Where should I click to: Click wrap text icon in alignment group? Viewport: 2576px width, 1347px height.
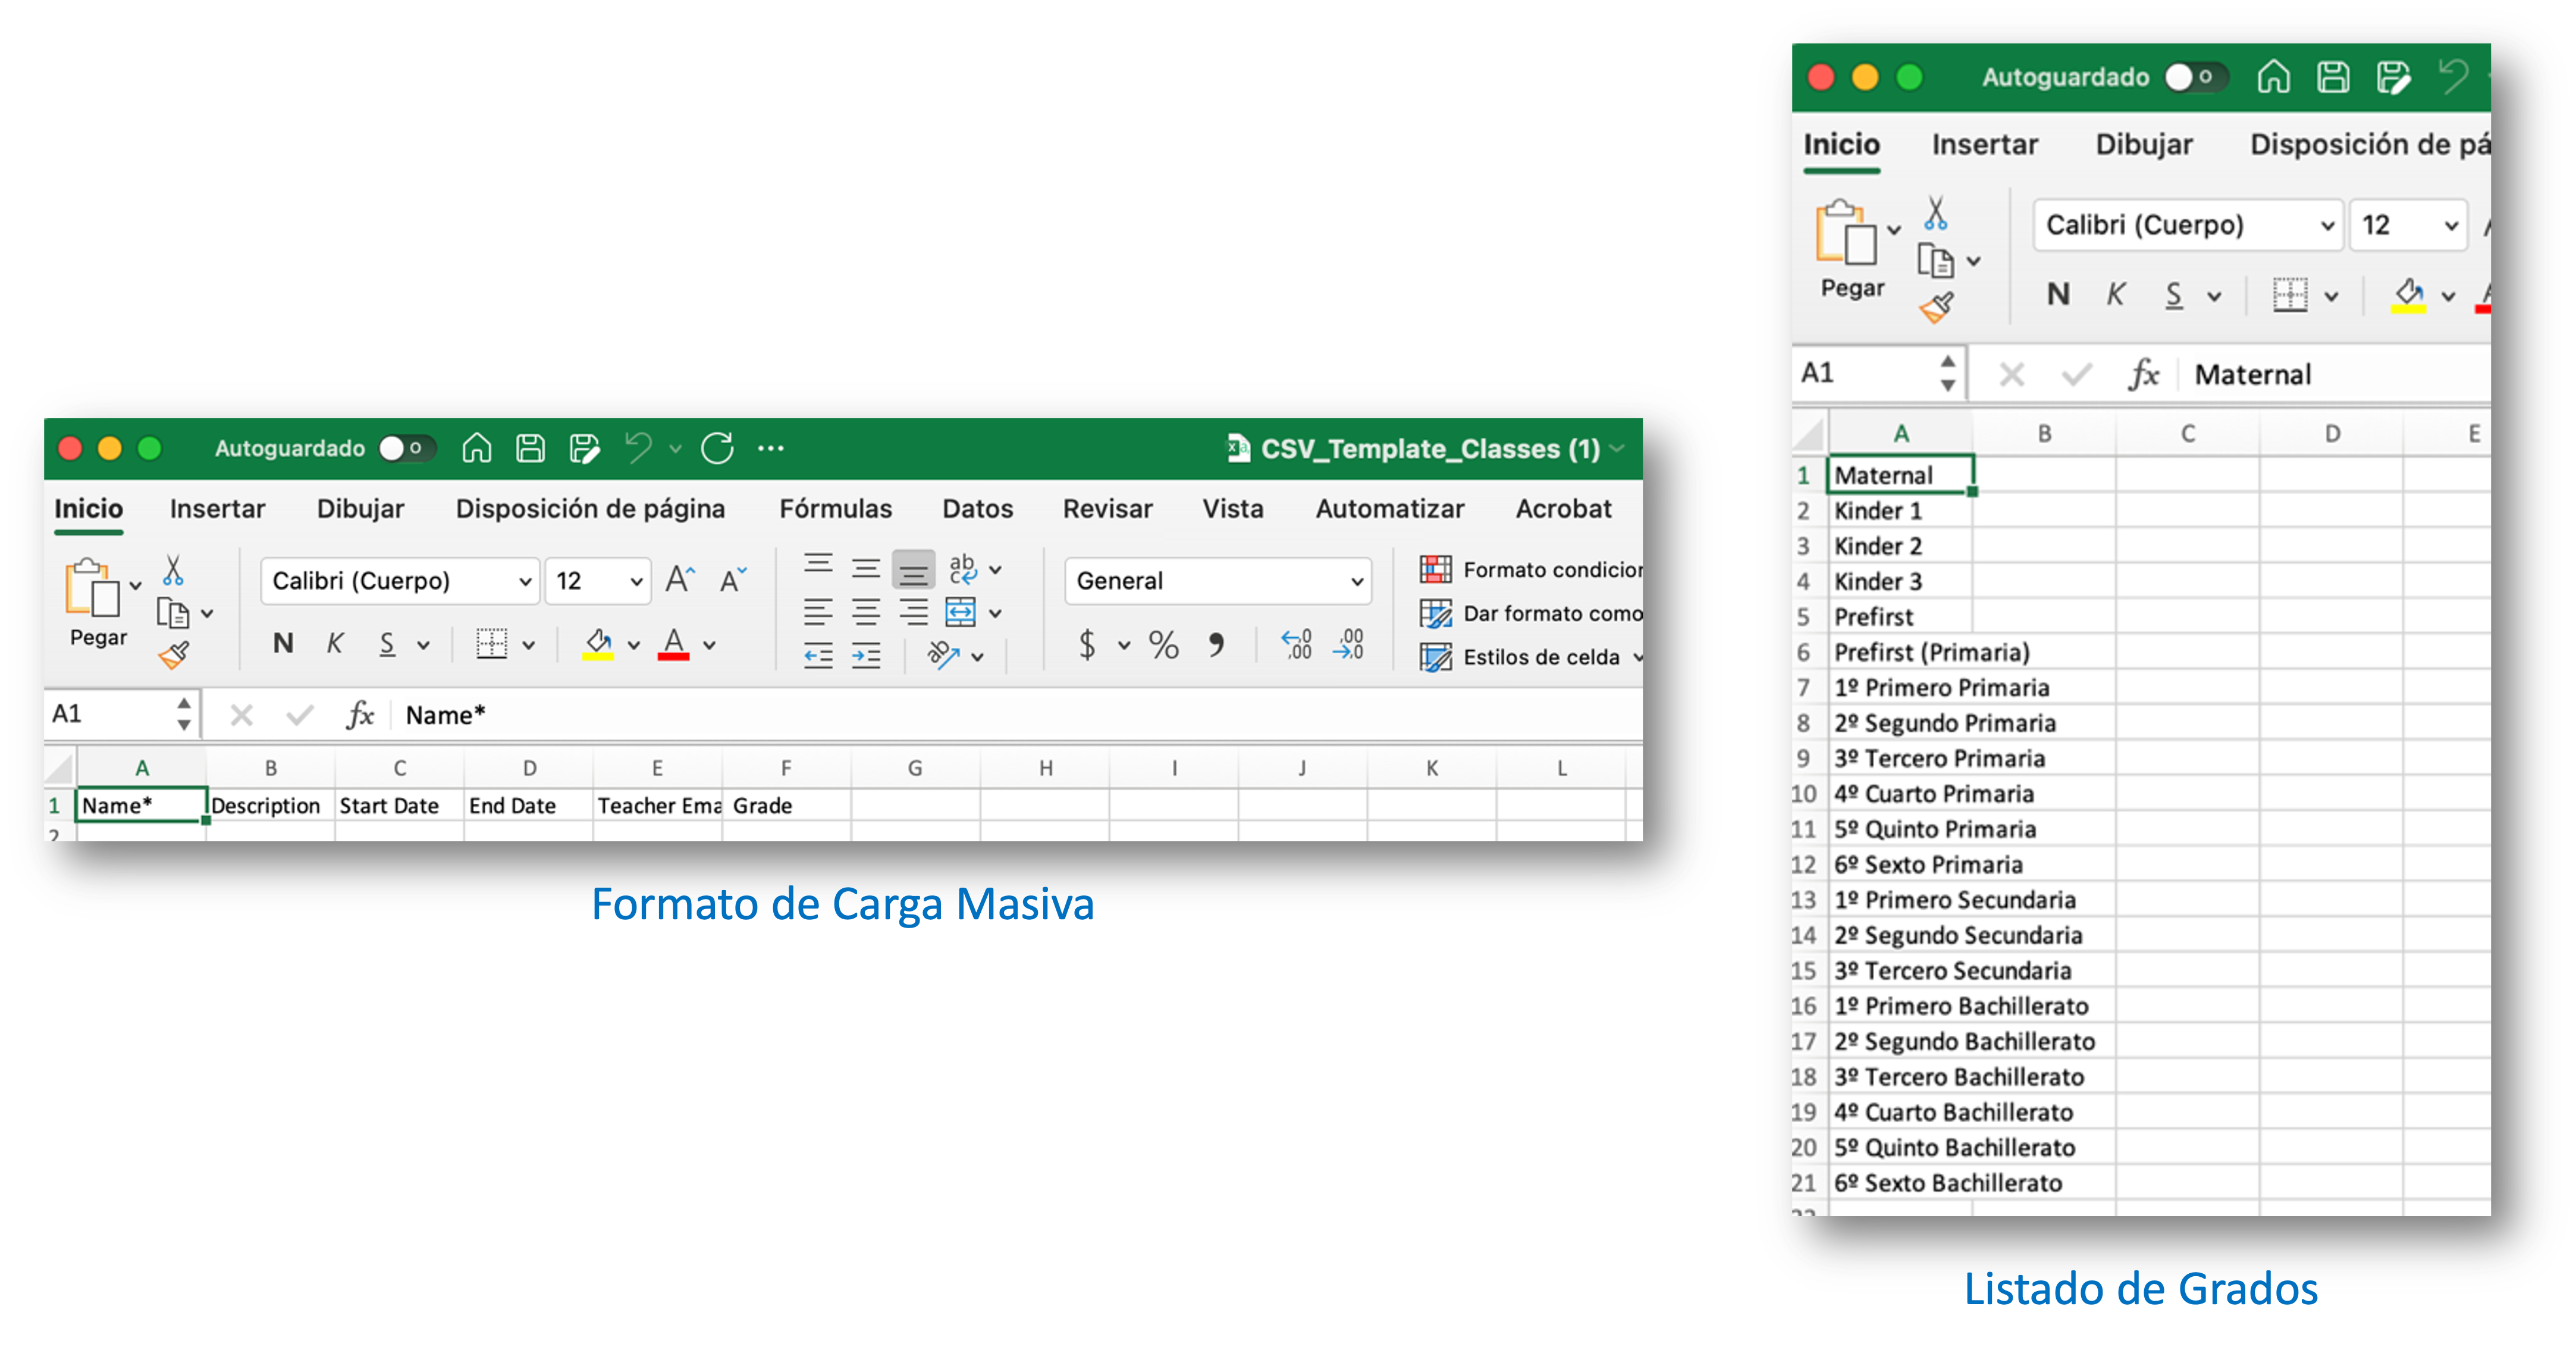pyautogui.click(x=963, y=569)
